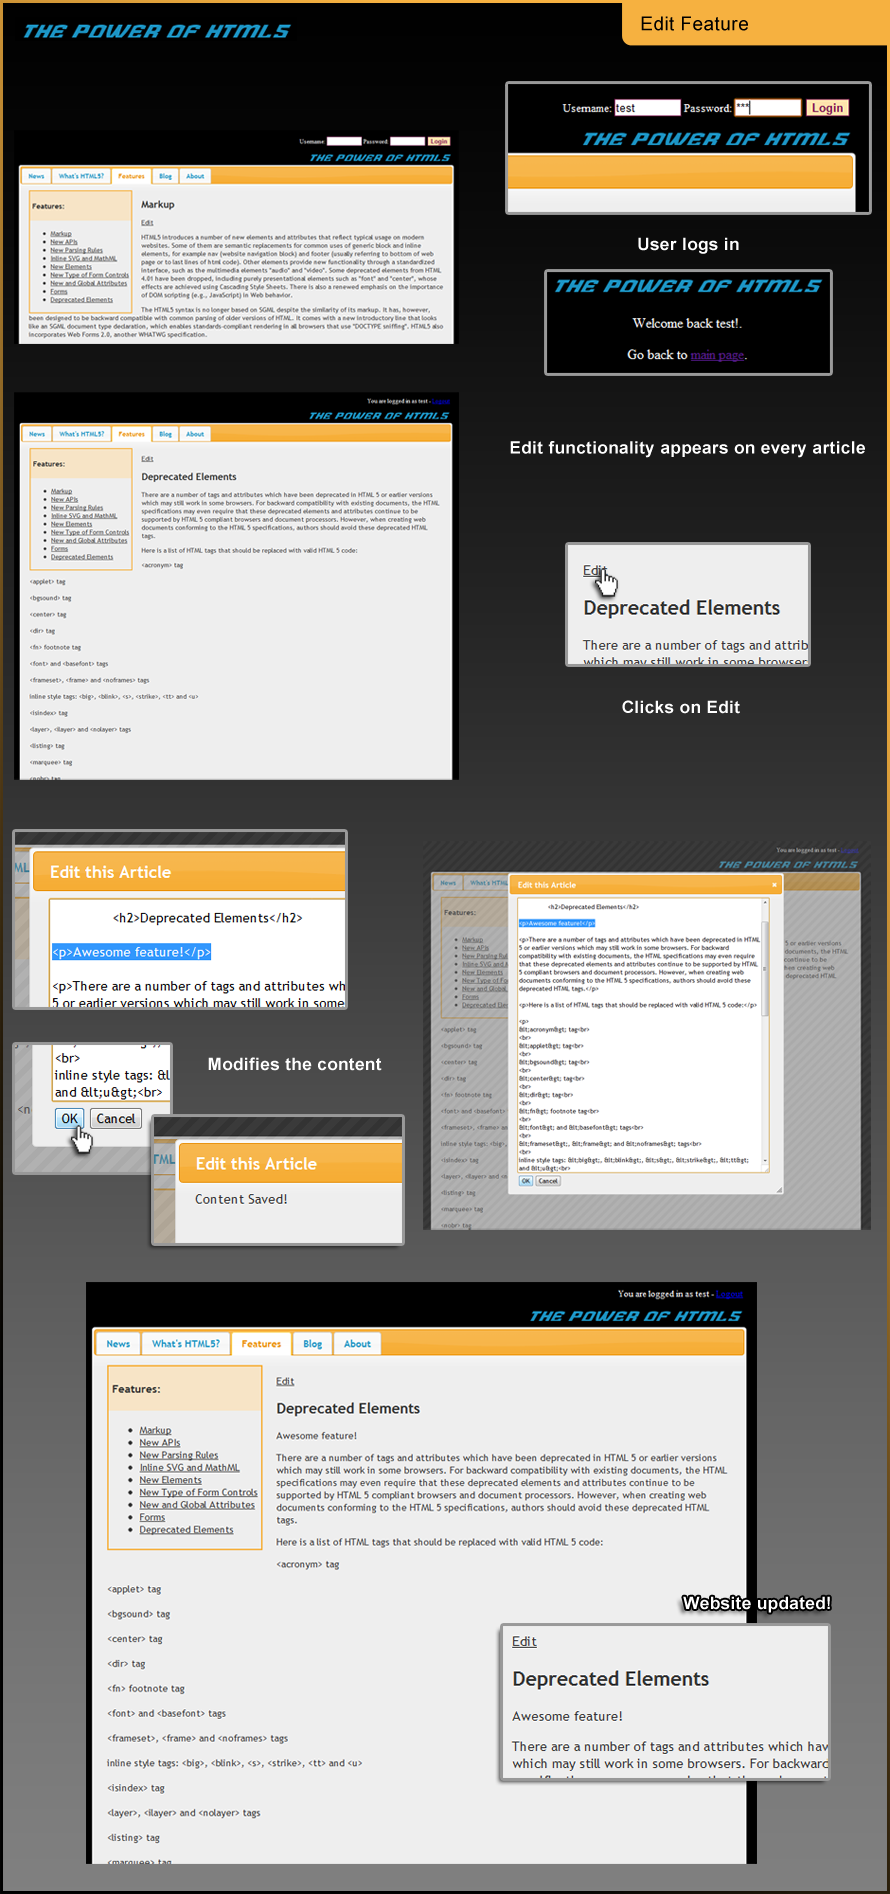Open the News tab on the Markup article page
The height and width of the screenshot is (1894, 890).
[36, 176]
